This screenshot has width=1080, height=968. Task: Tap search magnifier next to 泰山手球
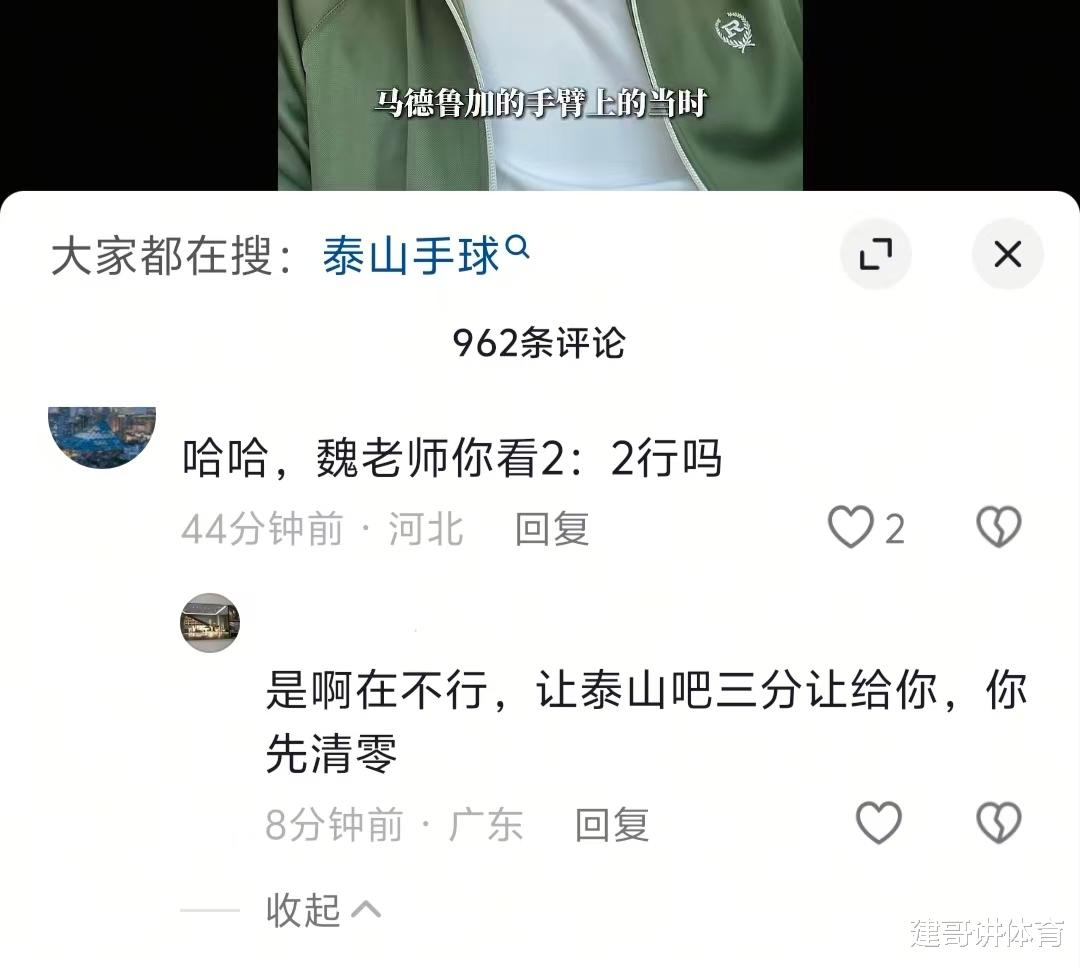point(517,246)
